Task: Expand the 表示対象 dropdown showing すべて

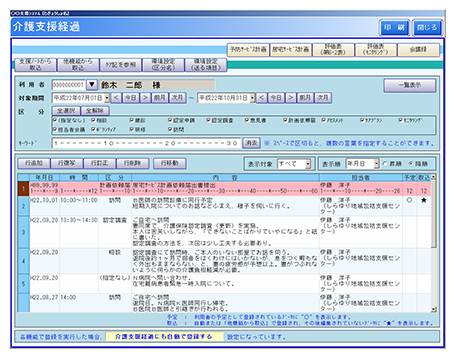Action: point(308,164)
